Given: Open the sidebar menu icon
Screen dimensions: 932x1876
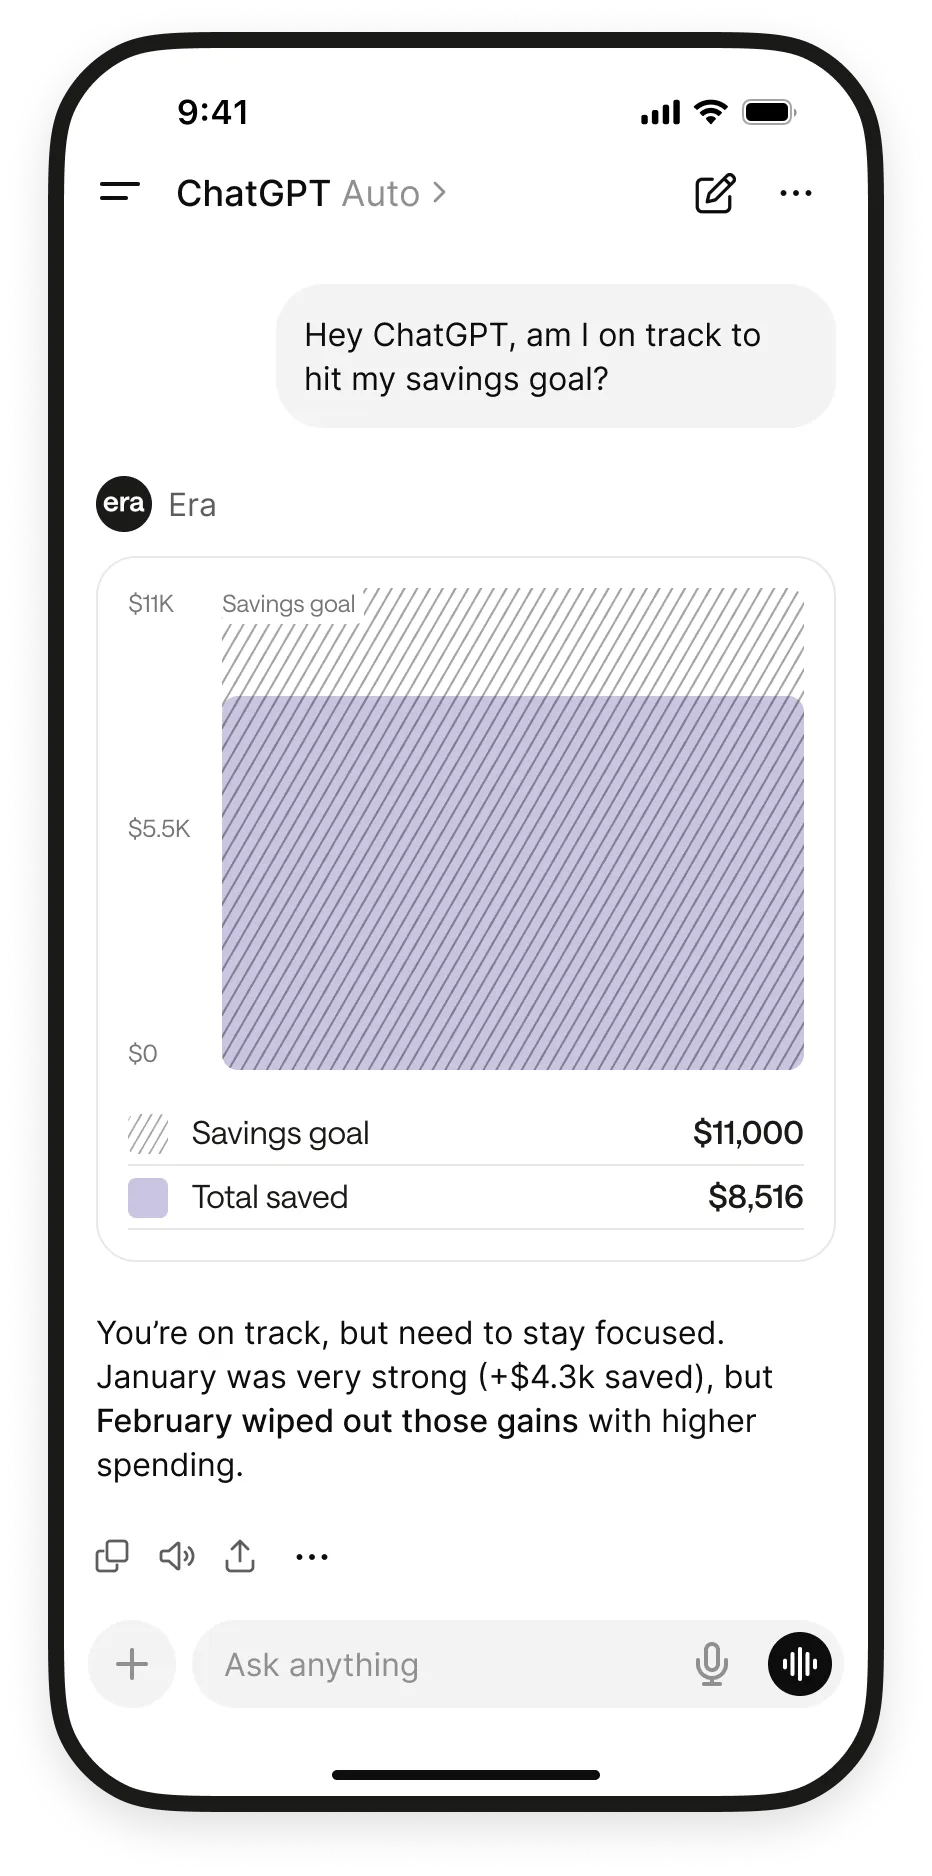Looking at the screenshot, I should point(120,193).
